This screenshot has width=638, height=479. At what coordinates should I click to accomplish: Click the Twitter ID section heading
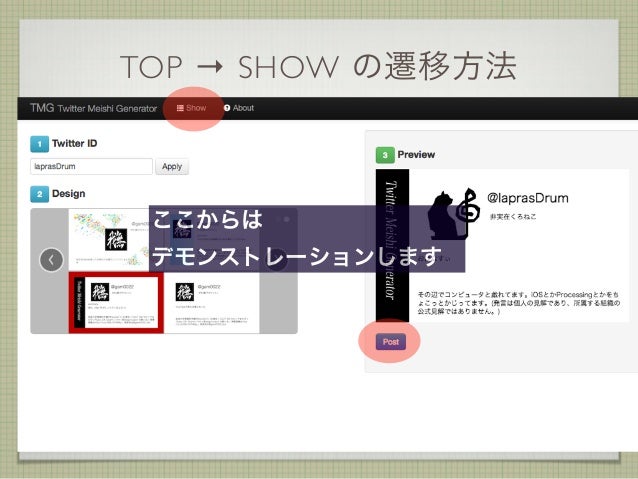pos(74,143)
